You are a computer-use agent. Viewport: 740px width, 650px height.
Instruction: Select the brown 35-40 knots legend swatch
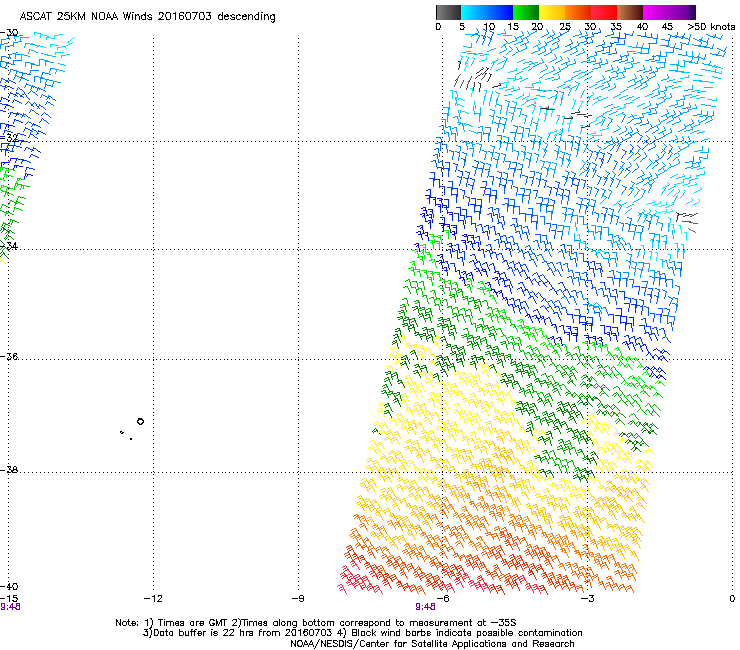coord(630,12)
